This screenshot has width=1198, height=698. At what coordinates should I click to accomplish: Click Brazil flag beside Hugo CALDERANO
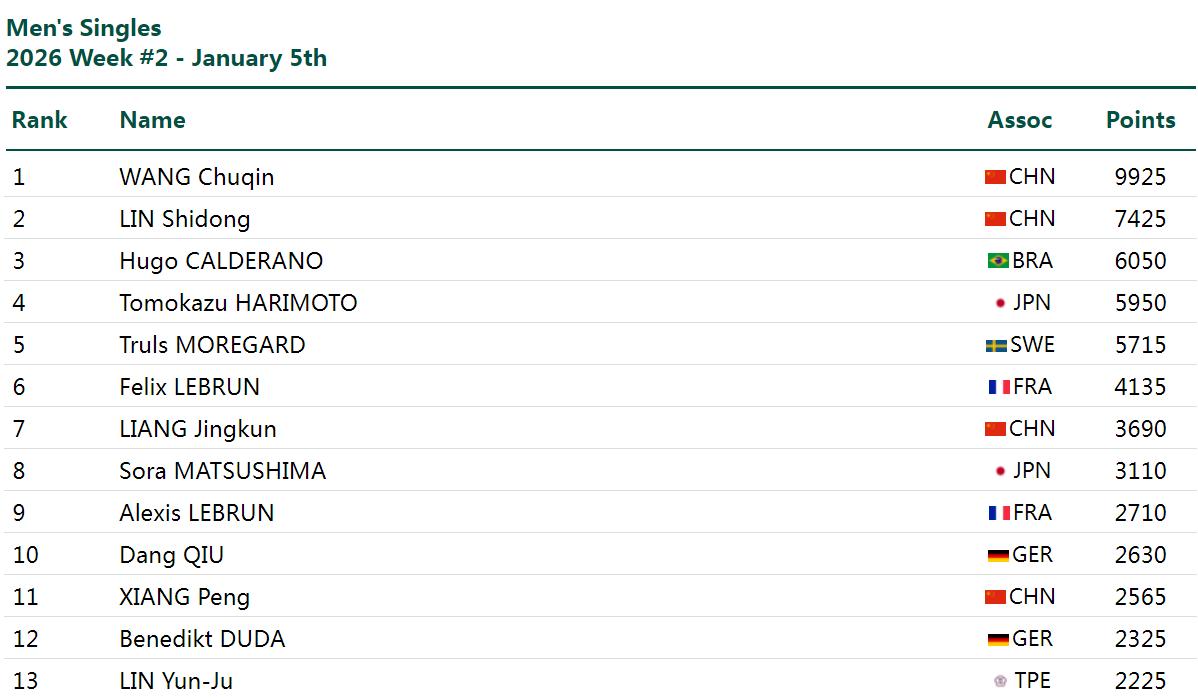click(x=997, y=261)
